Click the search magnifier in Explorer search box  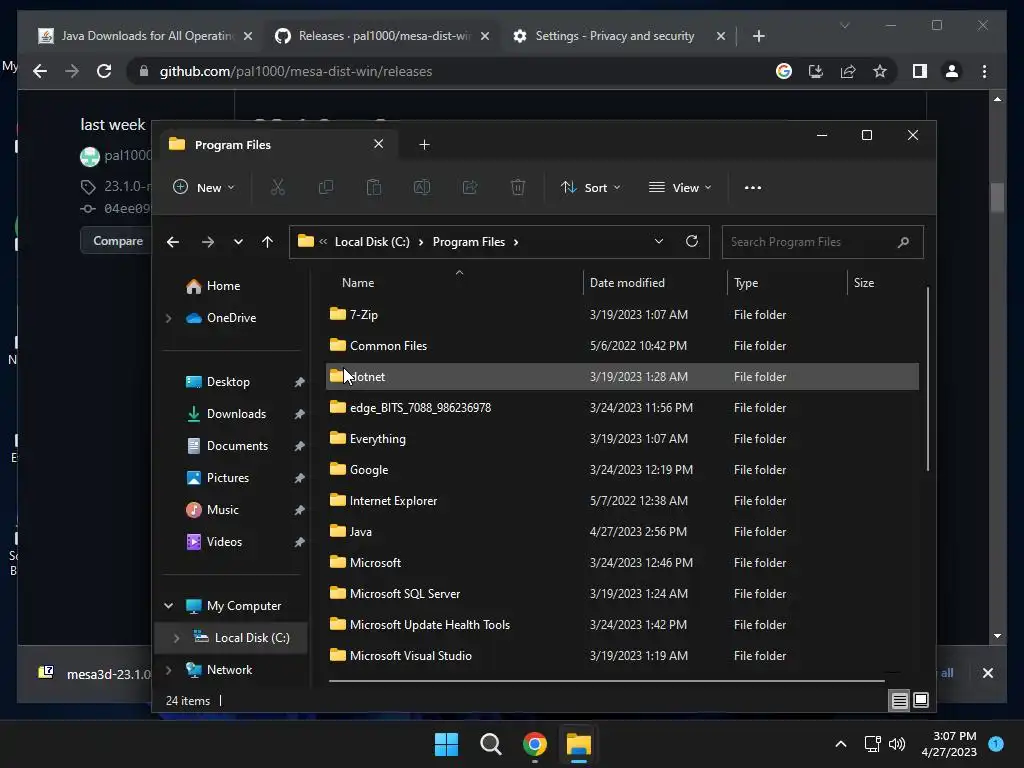[903, 242]
